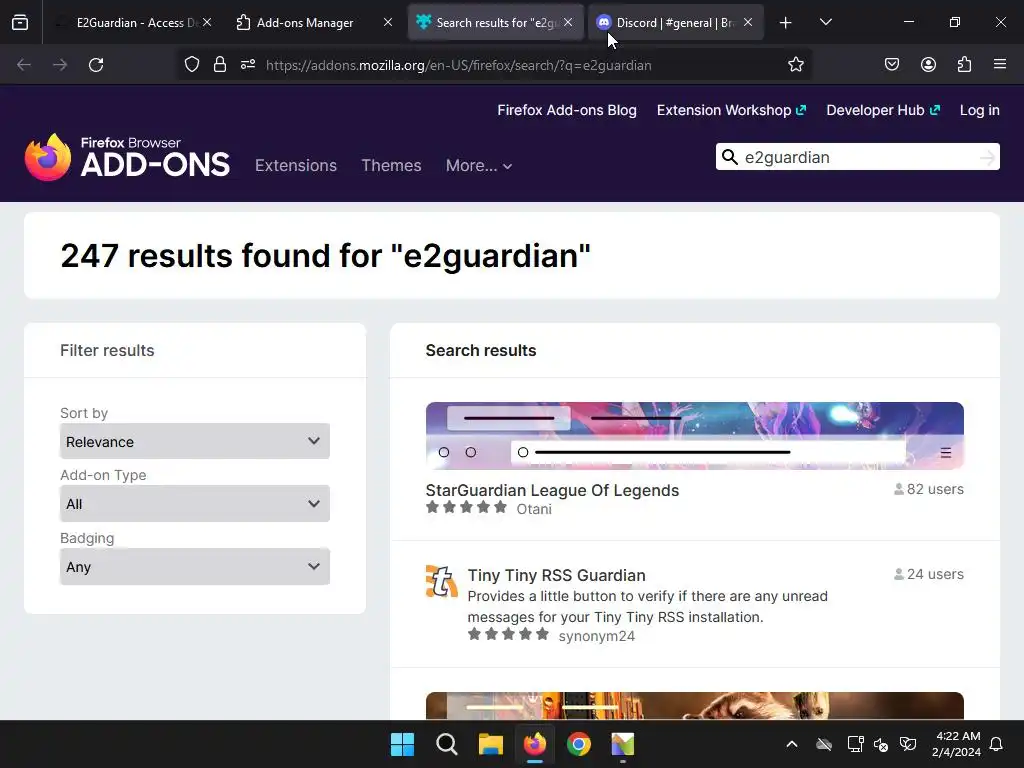Click author name Otani
The height and width of the screenshot is (768, 1024).
click(x=534, y=509)
